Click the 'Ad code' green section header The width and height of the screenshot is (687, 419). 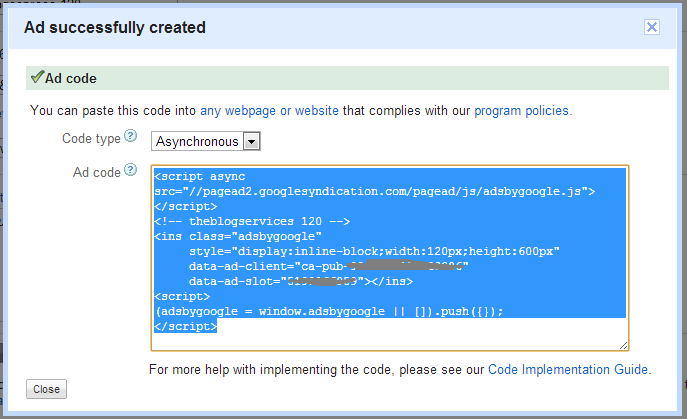click(347, 78)
